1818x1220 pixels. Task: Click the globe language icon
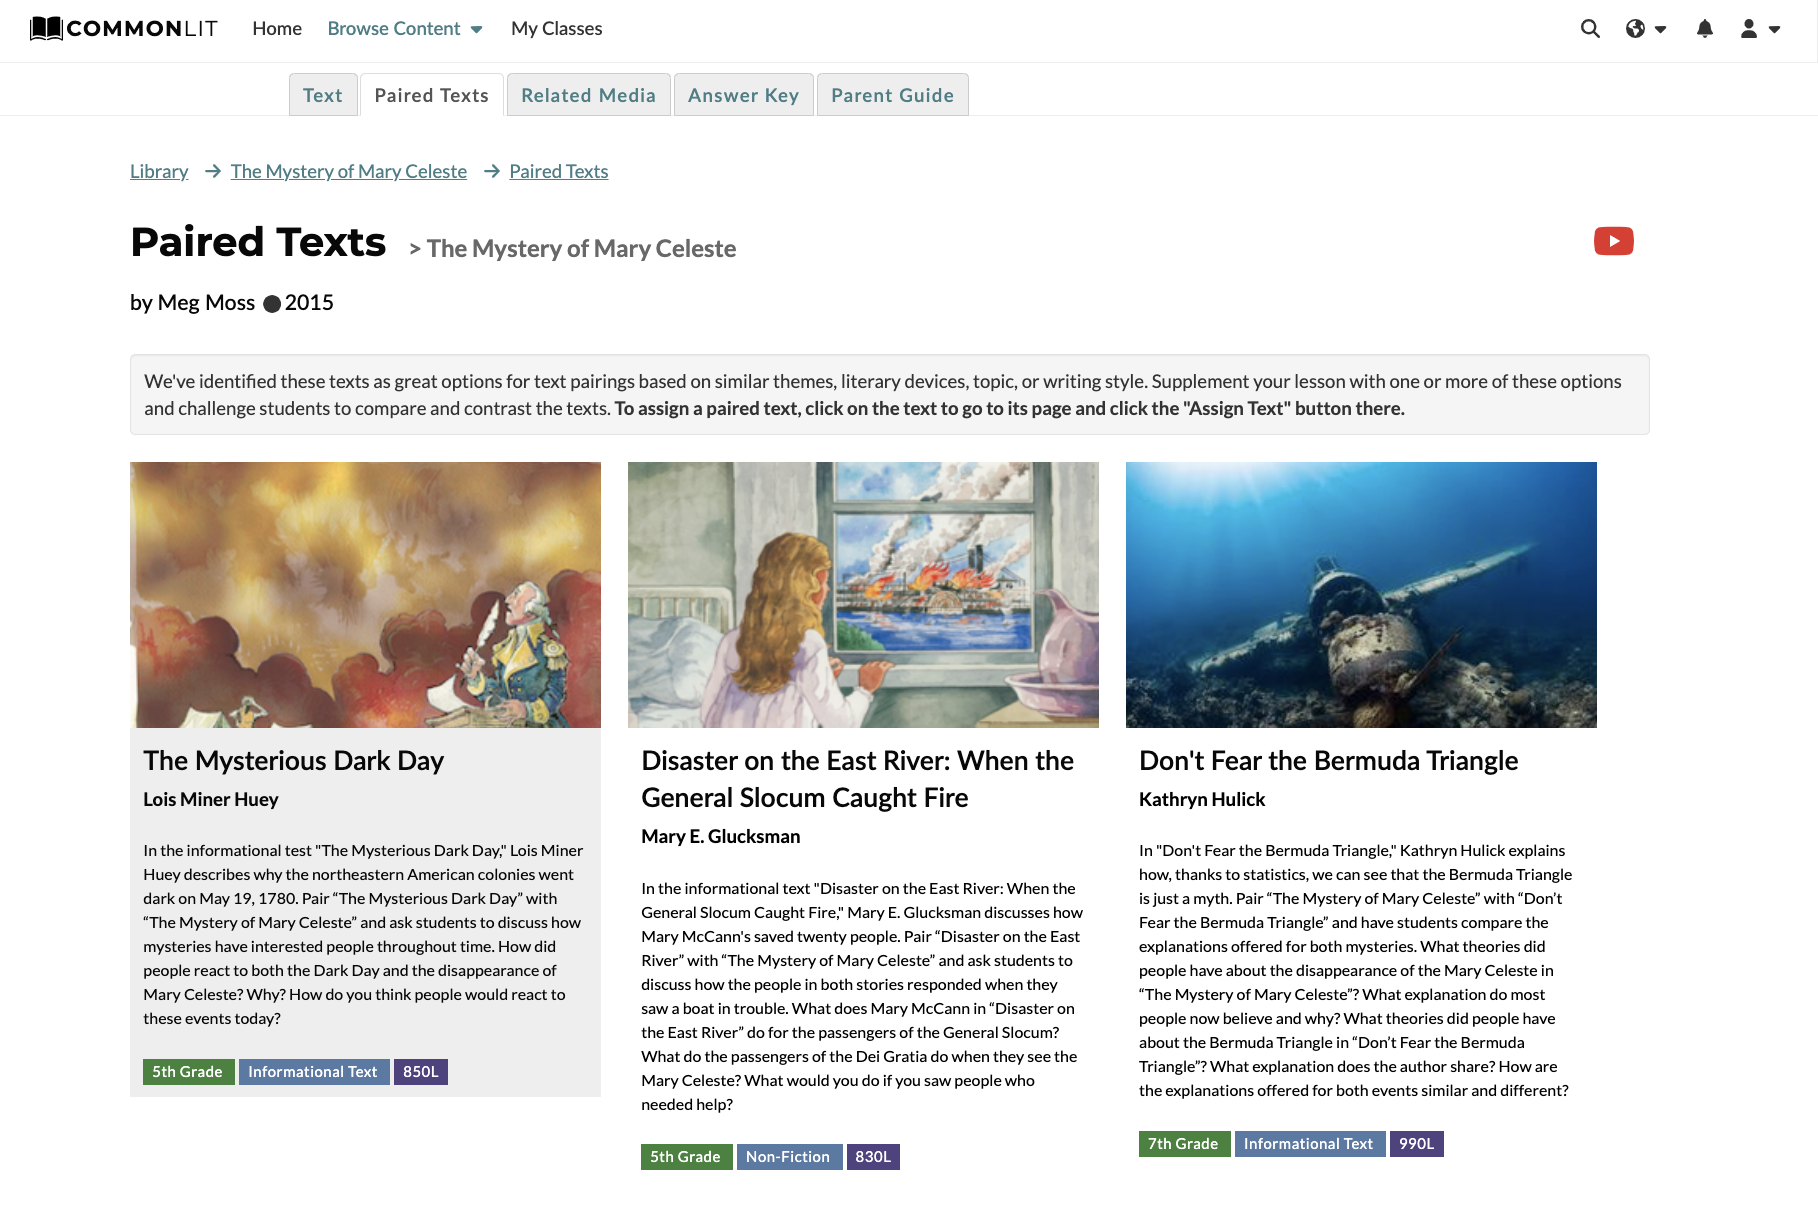pos(1635,29)
